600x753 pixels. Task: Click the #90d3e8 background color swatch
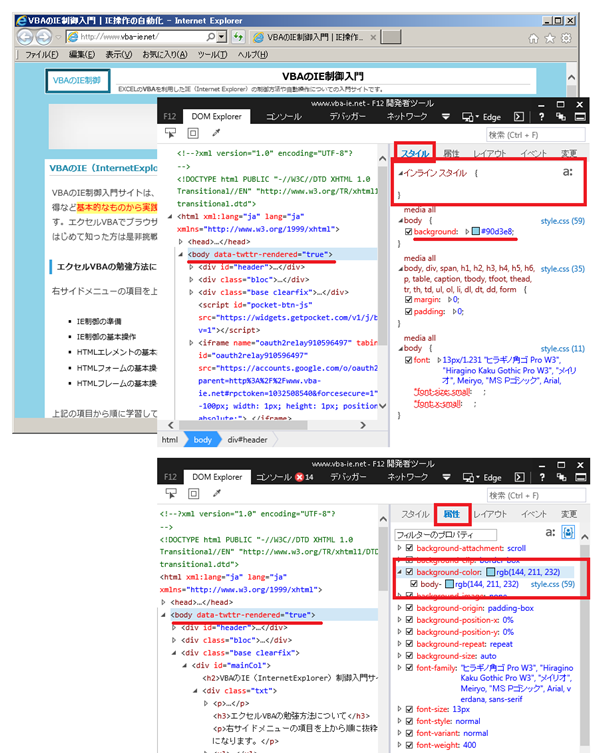click(x=476, y=231)
